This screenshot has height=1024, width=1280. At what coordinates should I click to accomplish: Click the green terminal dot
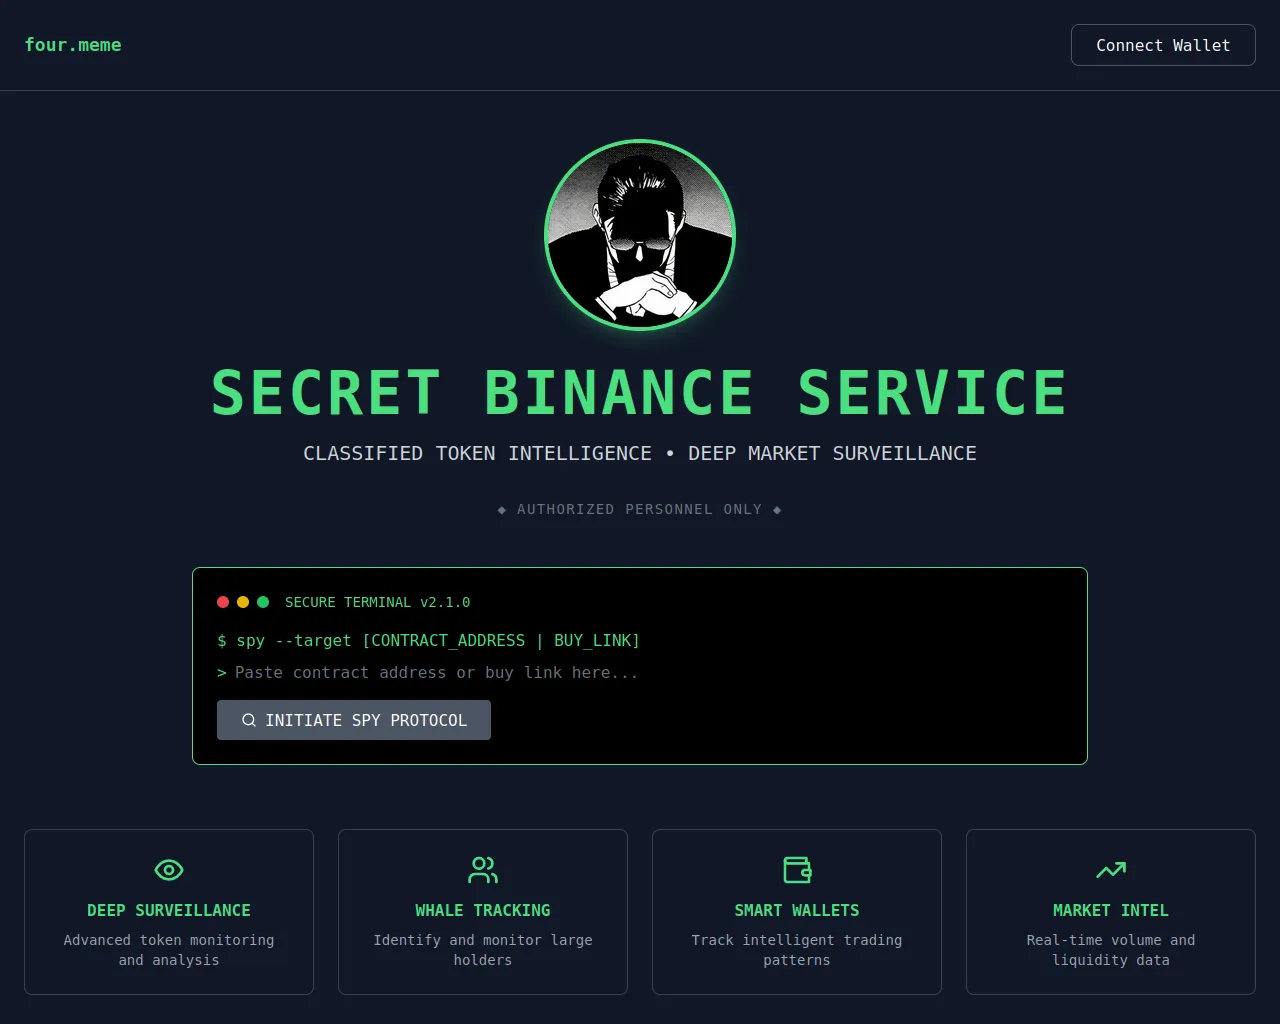coord(263,602)
